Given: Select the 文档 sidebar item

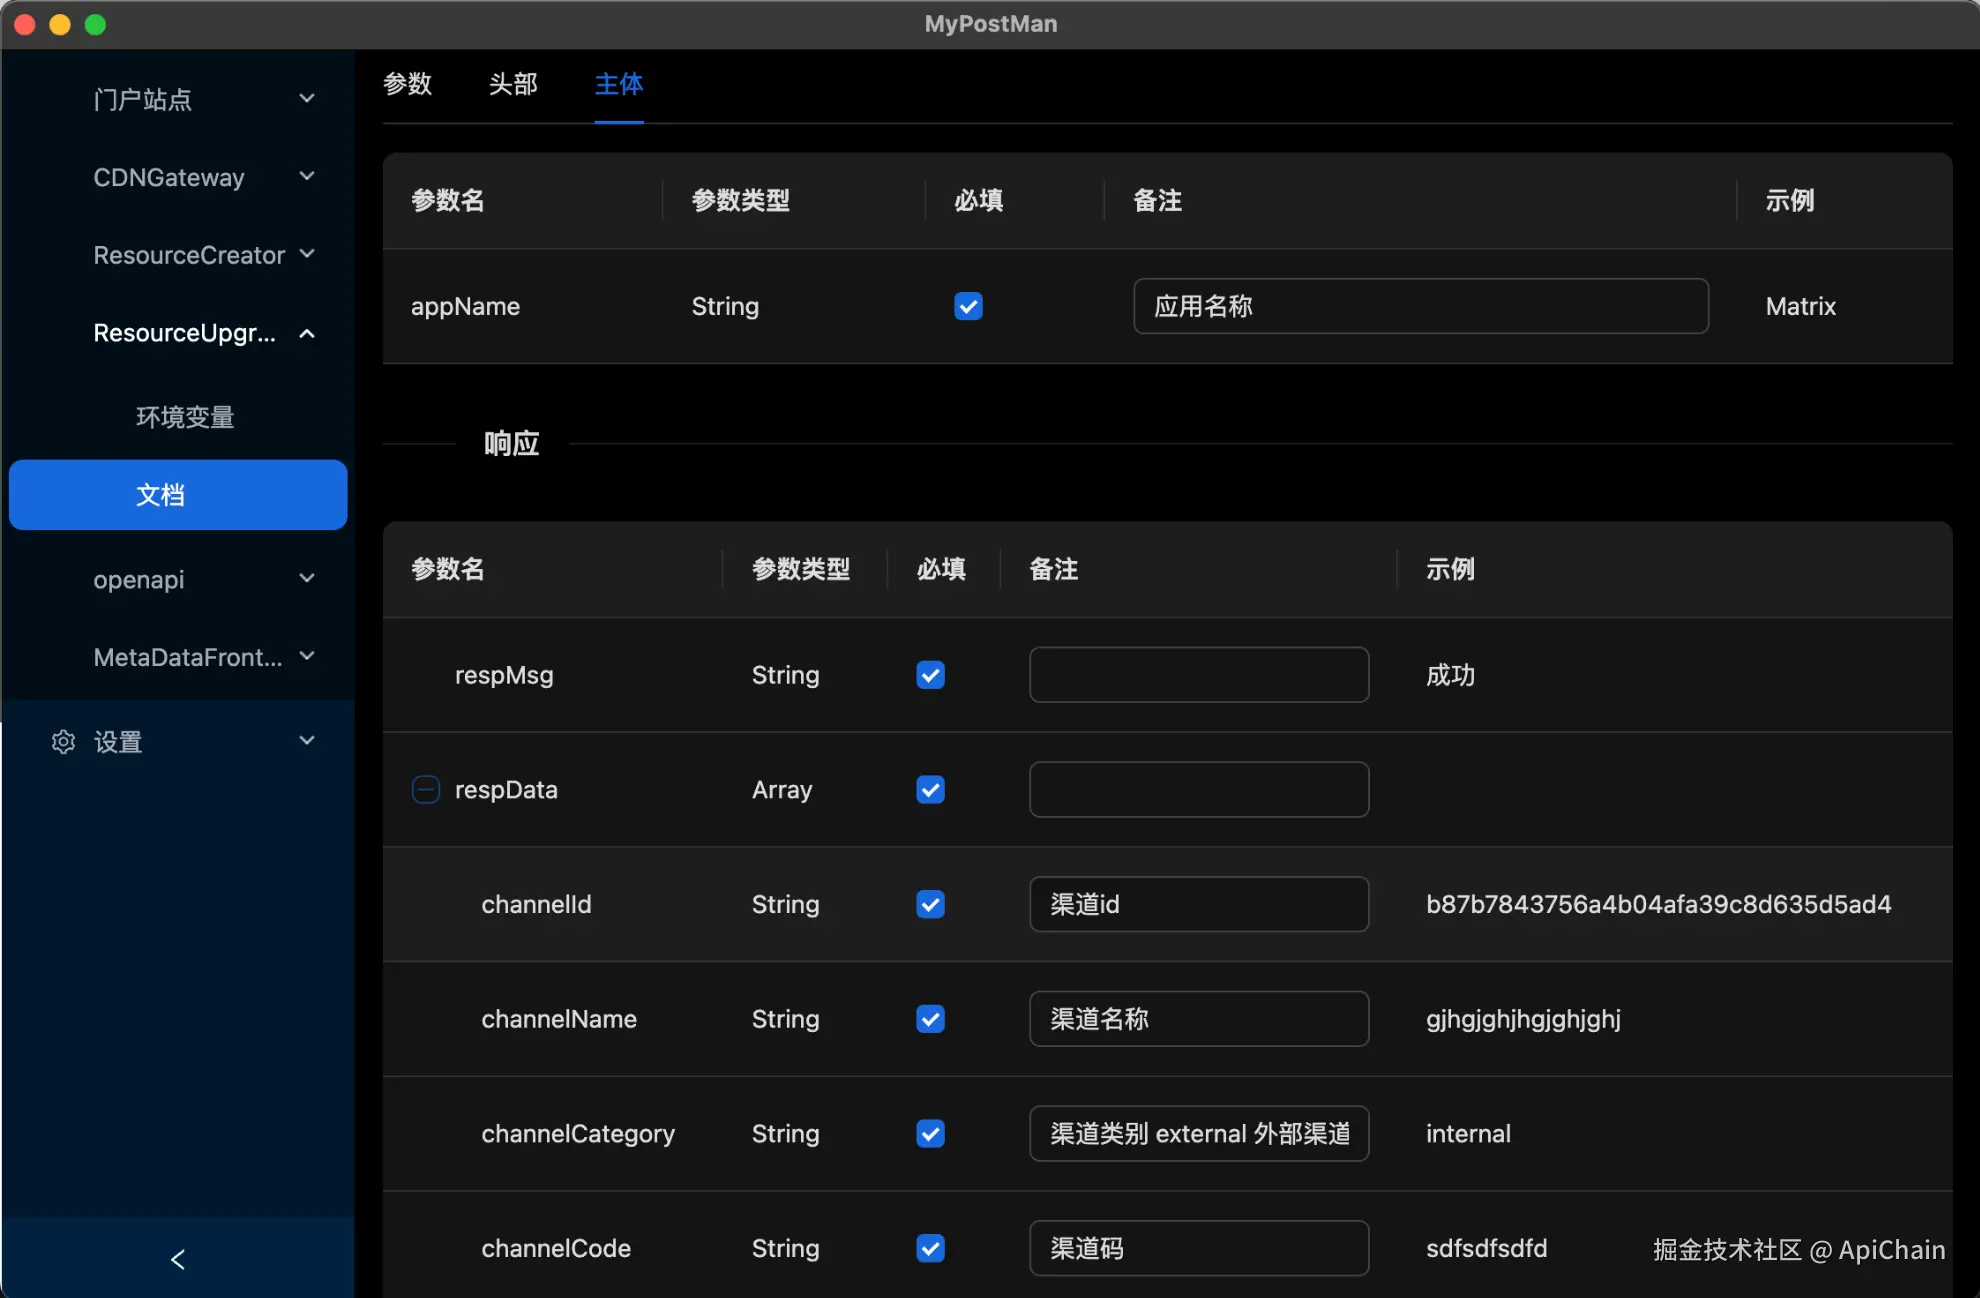Looking at the screenshot, I should point(178,495).
